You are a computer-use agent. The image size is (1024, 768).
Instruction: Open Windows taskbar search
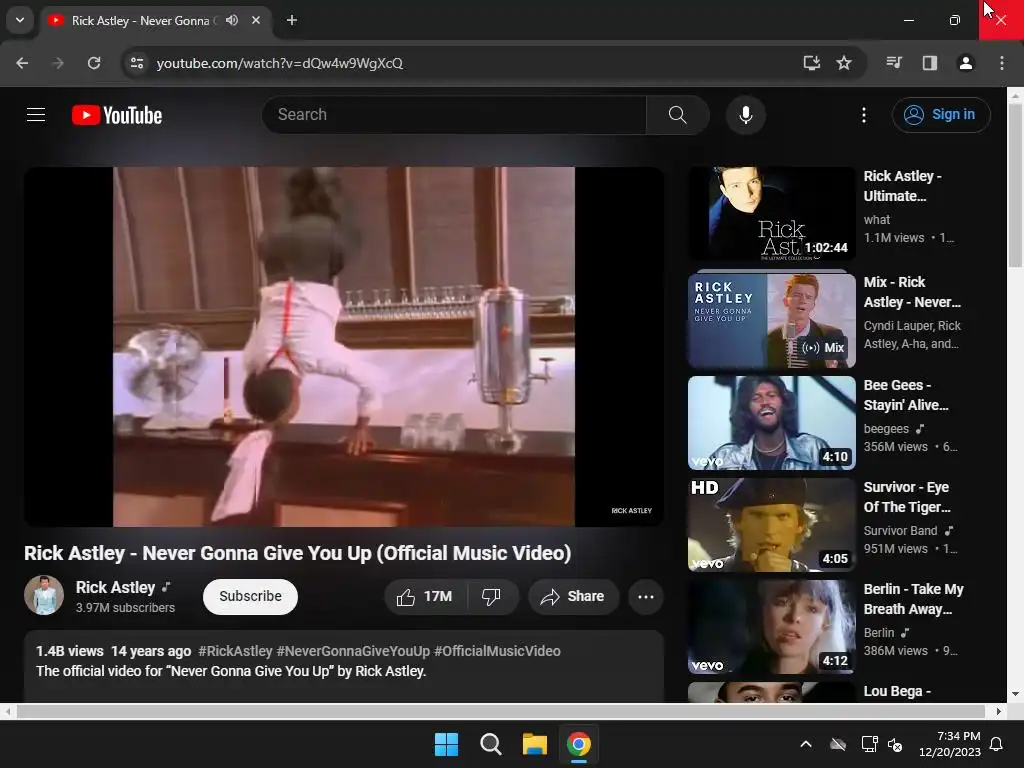click(x=490, y=744)
